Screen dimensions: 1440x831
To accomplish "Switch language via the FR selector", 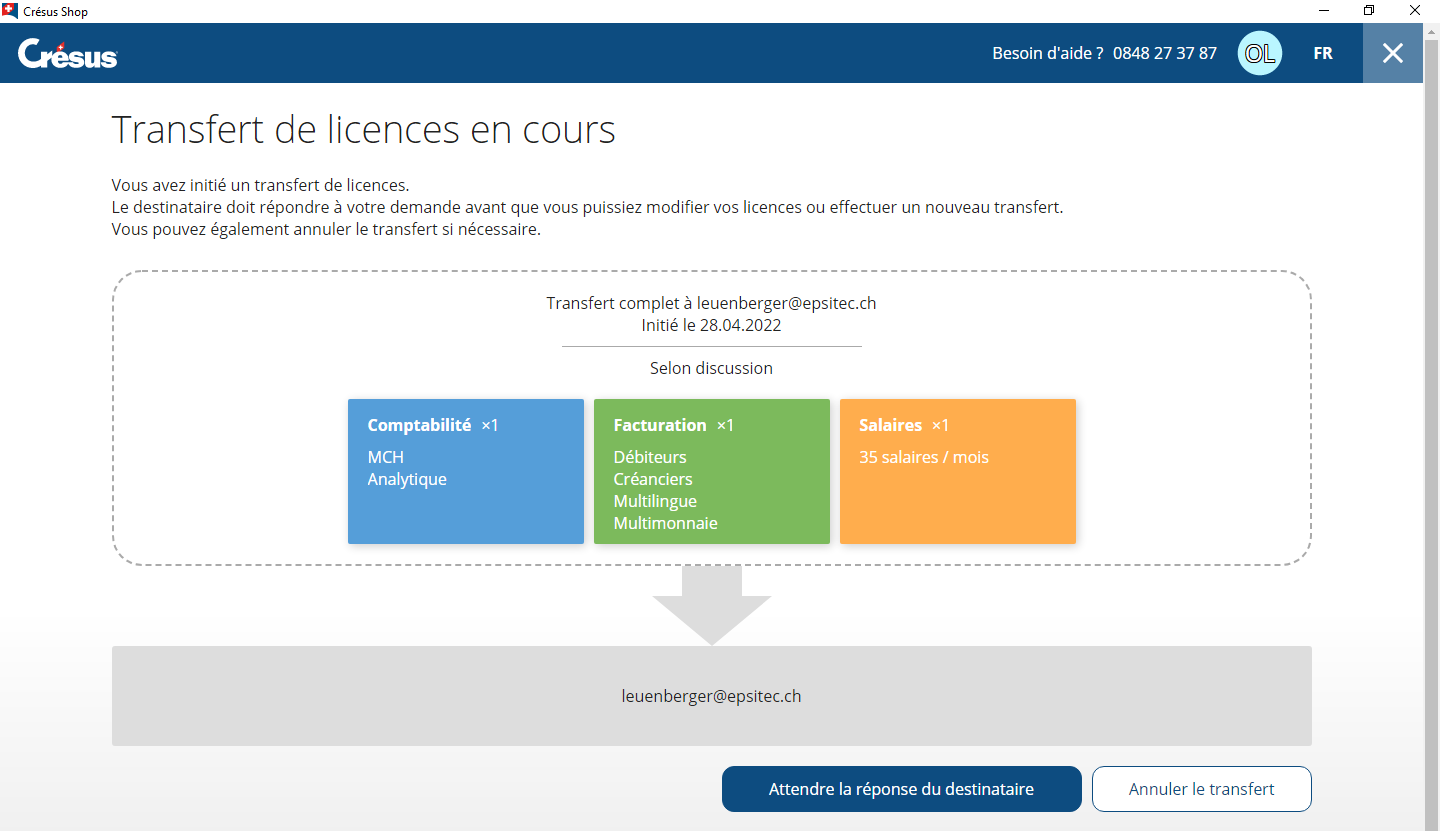I will click(1323, 54).
